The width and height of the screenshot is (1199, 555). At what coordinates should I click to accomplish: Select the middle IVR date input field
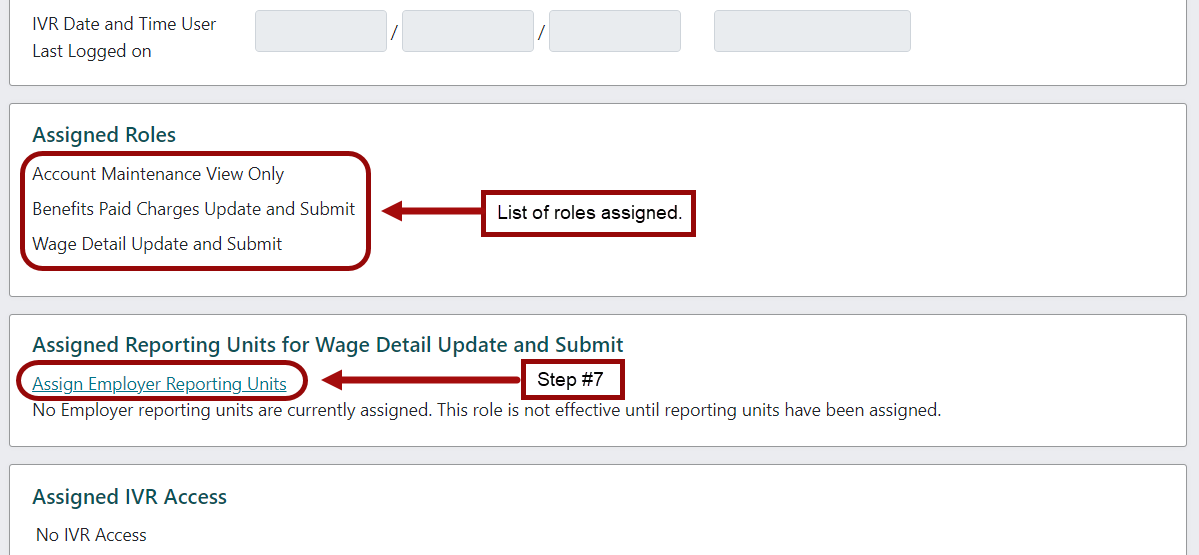[x=467, y=31]
